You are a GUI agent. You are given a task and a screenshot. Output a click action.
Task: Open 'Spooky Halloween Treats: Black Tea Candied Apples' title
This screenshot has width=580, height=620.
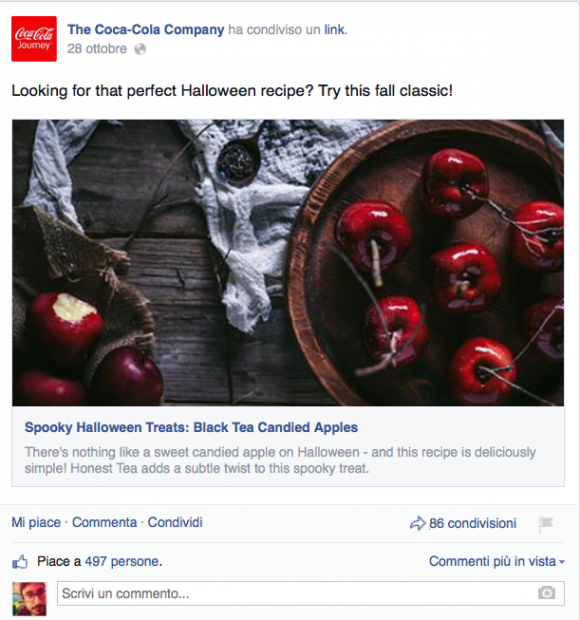(x=191, y=427)
